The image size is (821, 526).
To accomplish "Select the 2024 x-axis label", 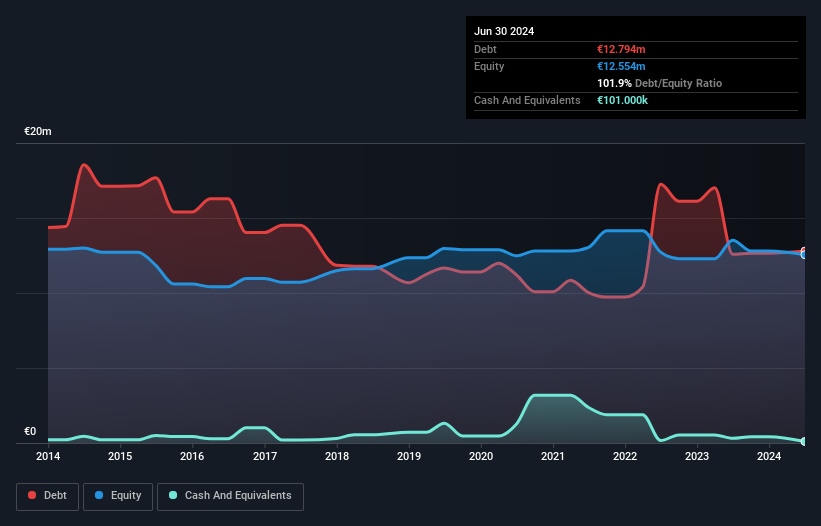I will coord(769,456).
